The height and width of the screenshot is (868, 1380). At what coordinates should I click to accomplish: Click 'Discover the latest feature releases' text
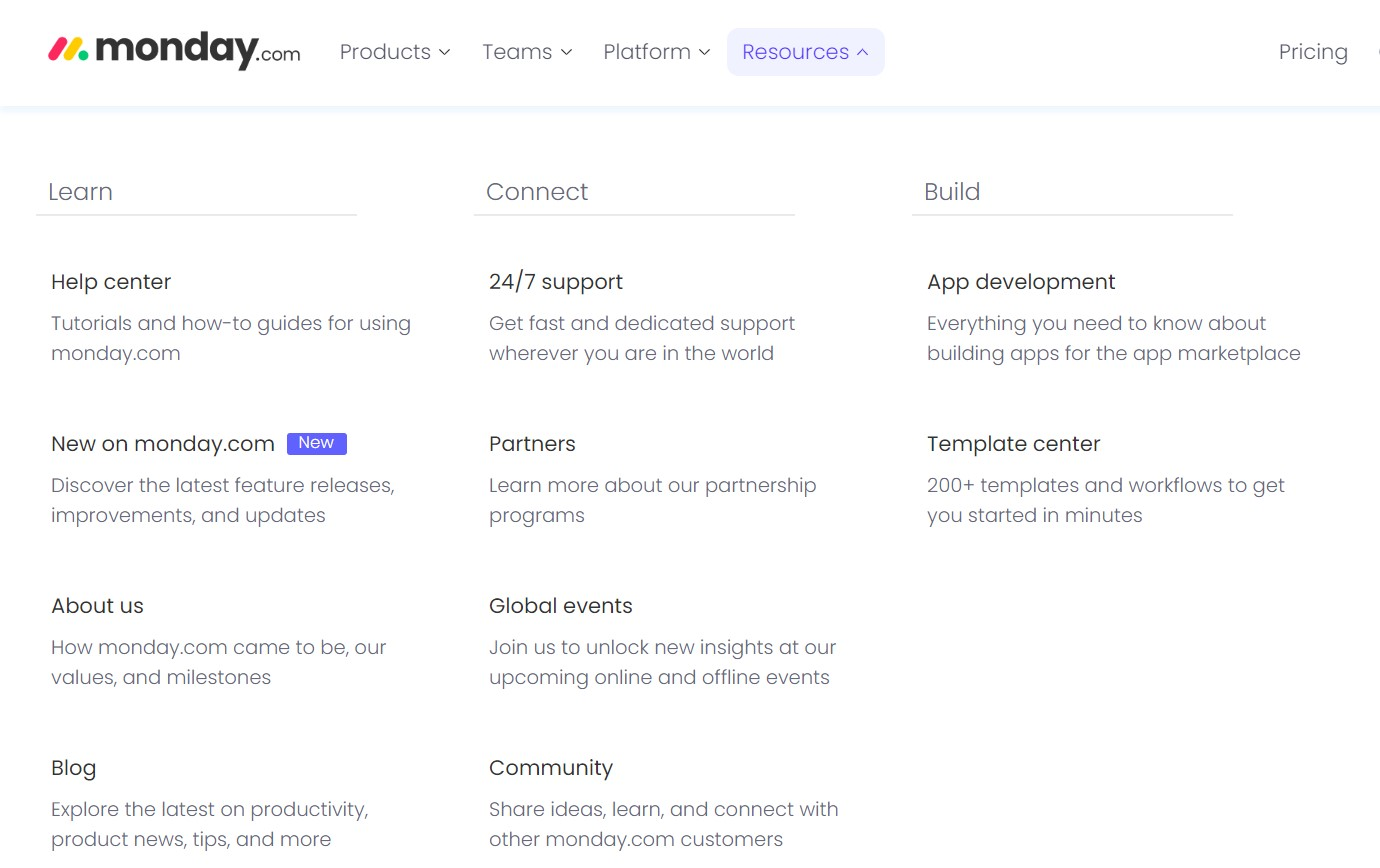click(x=223, y=500)
